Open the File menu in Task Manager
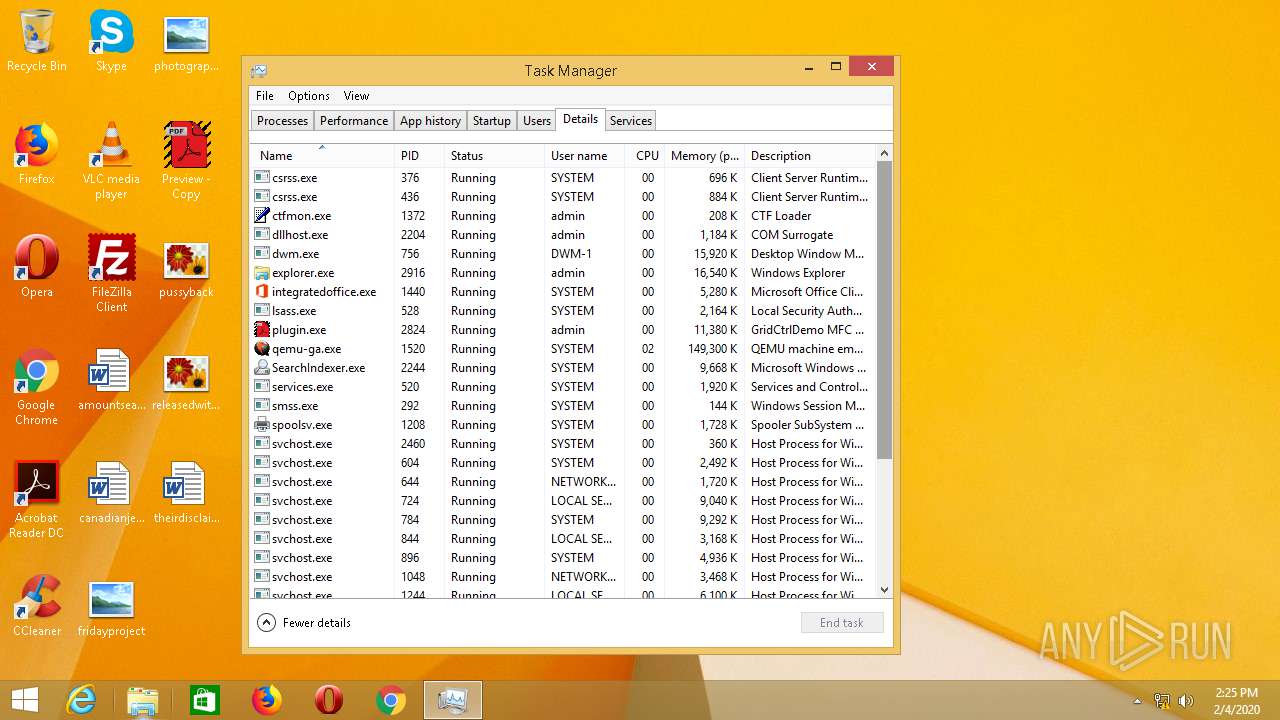 265,96
